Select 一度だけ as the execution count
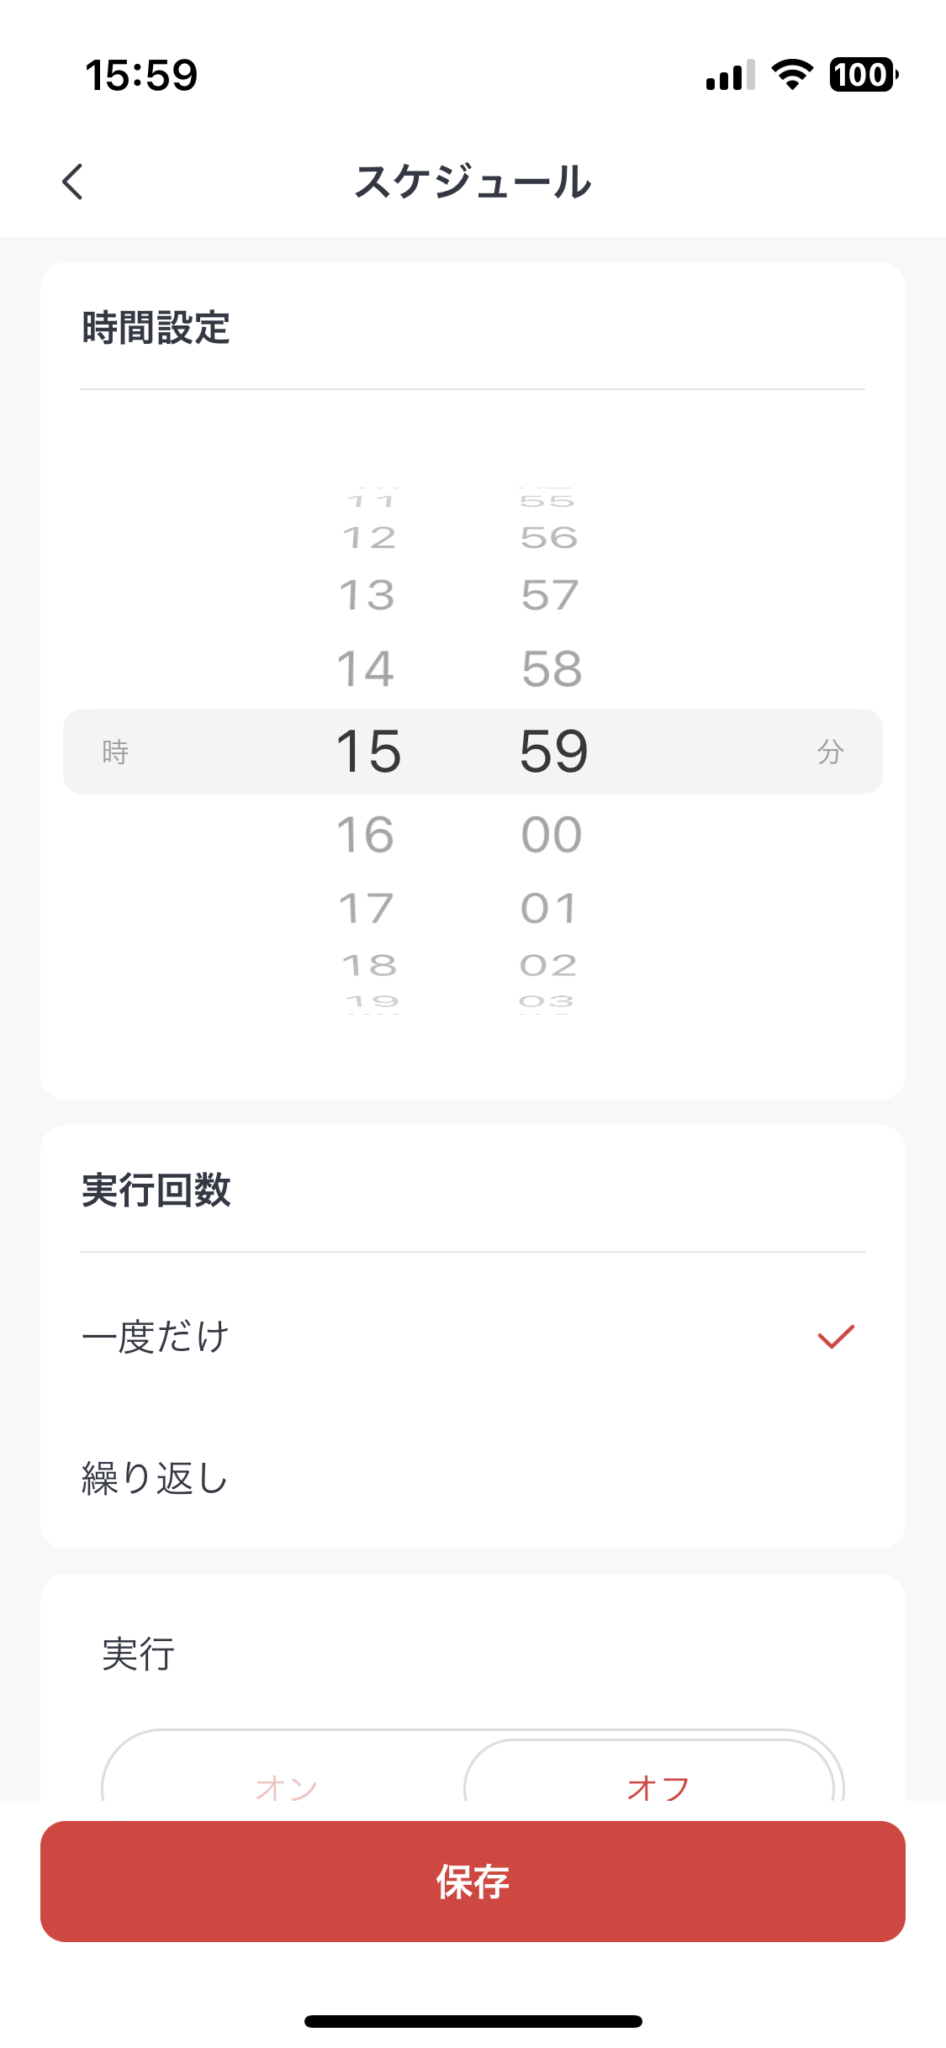The width and height of the screenshot is (946, 2048). [x=155, y=1337]
